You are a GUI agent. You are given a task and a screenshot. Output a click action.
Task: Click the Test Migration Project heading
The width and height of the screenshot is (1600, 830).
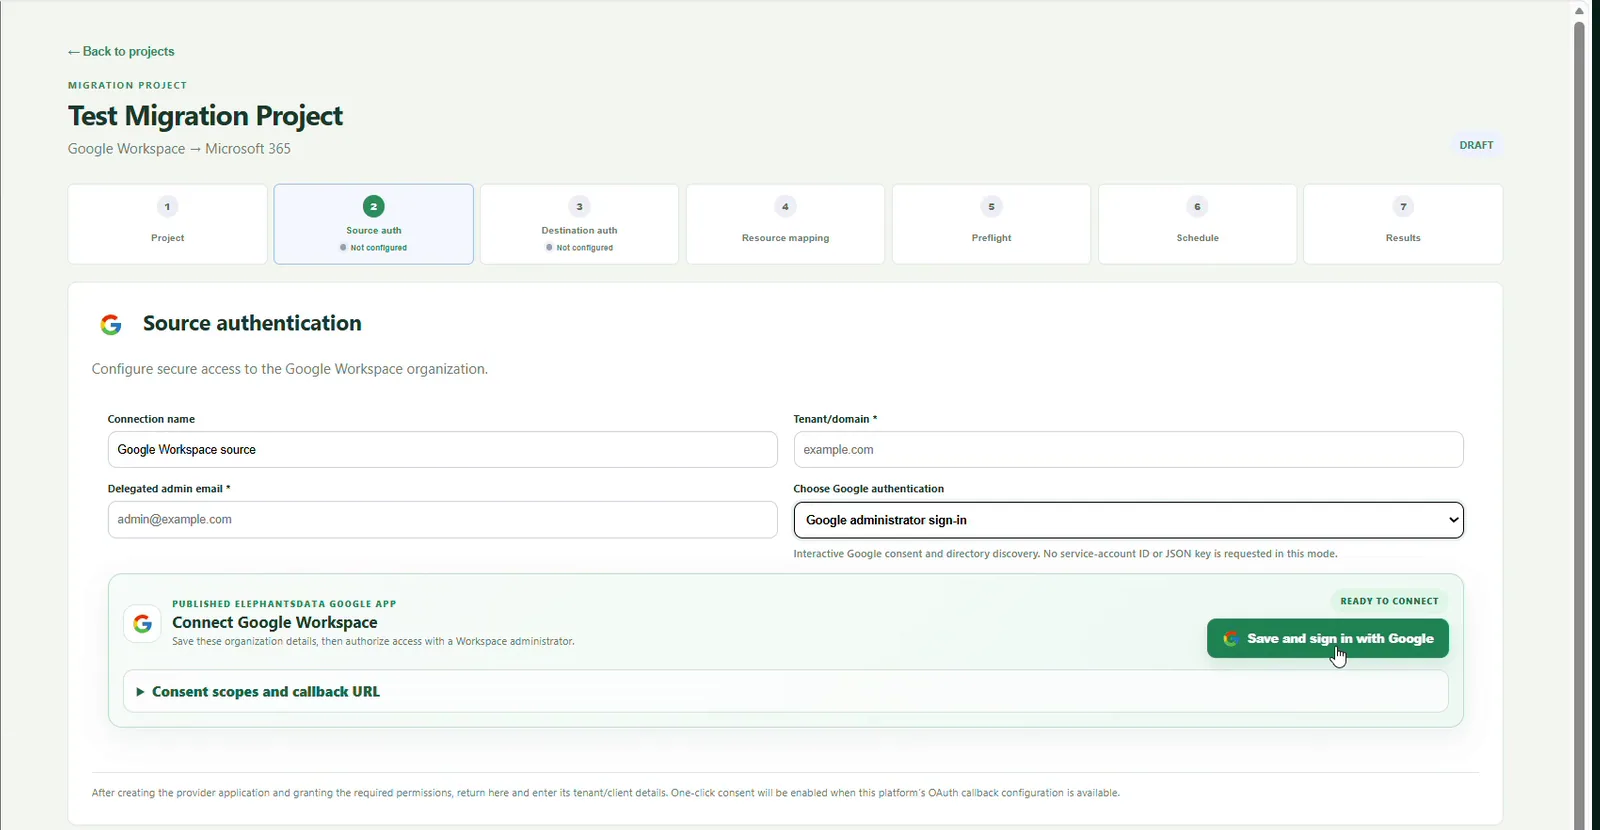[x=205, y=116]
